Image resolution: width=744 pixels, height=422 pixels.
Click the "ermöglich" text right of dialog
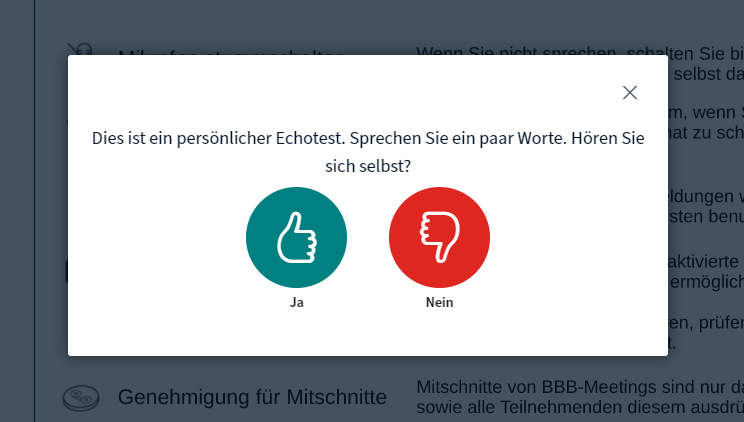pos(705,283)
